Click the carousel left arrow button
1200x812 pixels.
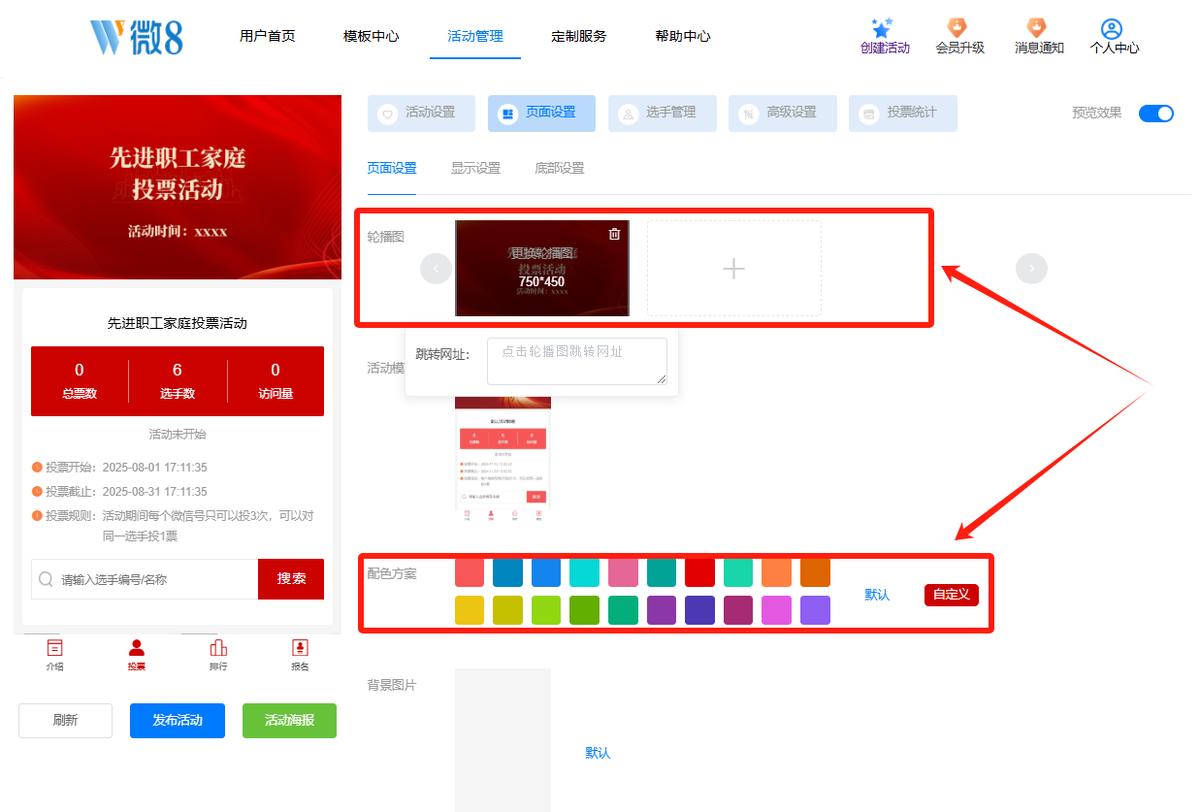tap(436, 268)
